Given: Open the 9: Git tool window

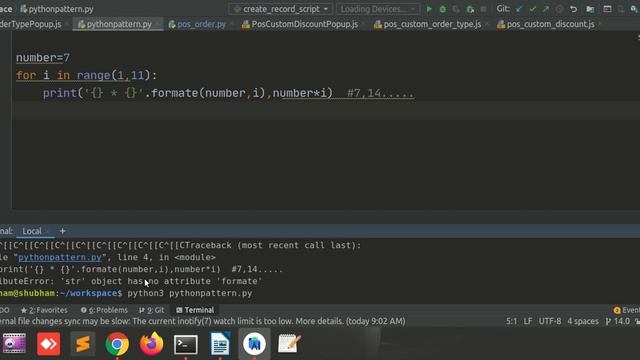Looking at the screenshot, I should coord(152,310).
